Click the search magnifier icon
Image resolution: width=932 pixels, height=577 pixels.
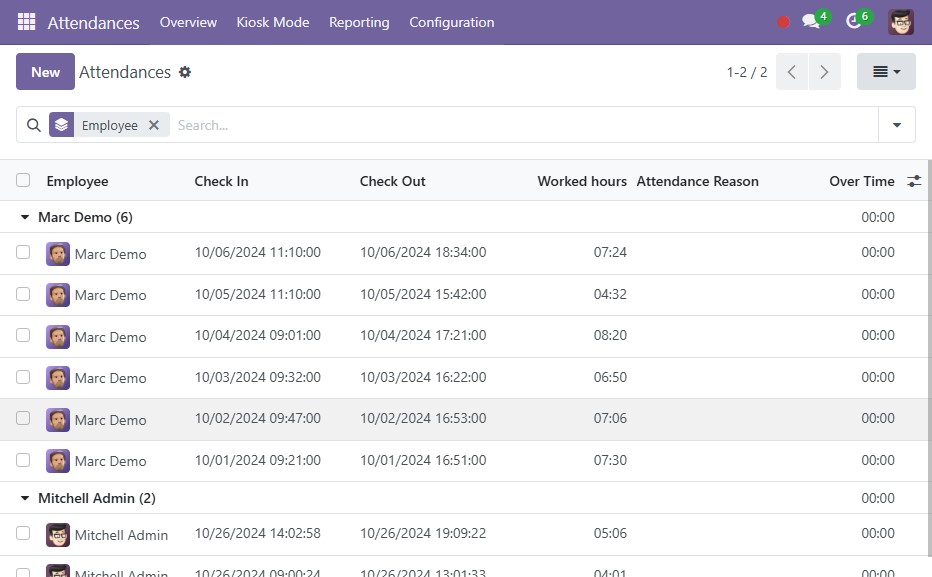pyautogui.click(x=33, y=124)
